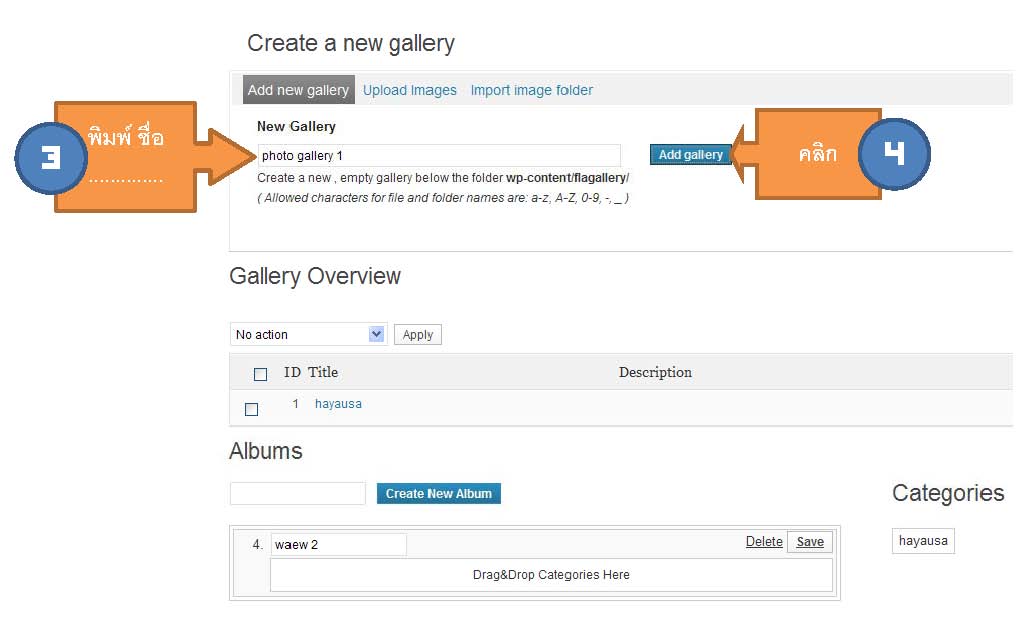Click the New Gallery name input field
The image size is (1035, 637).
[439, 155]
